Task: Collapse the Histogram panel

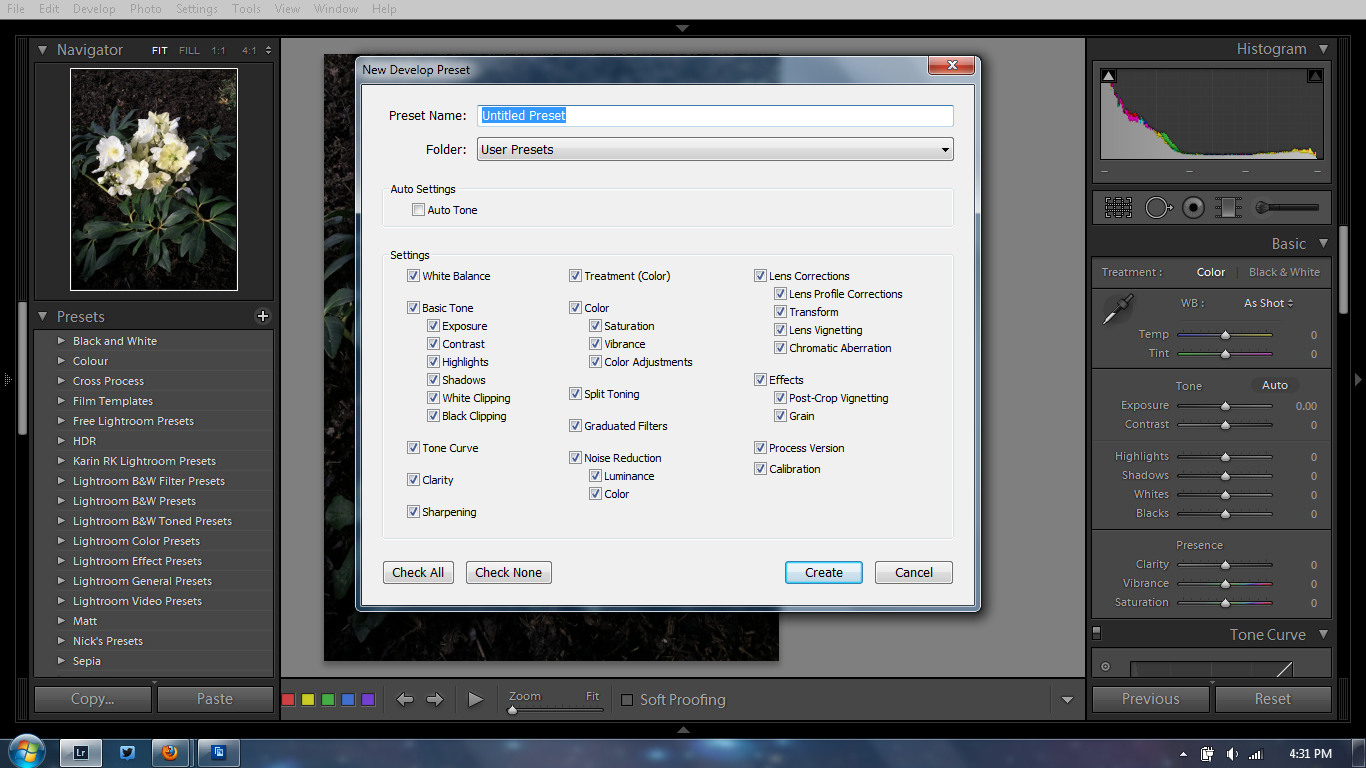Action: (1323, 49)
